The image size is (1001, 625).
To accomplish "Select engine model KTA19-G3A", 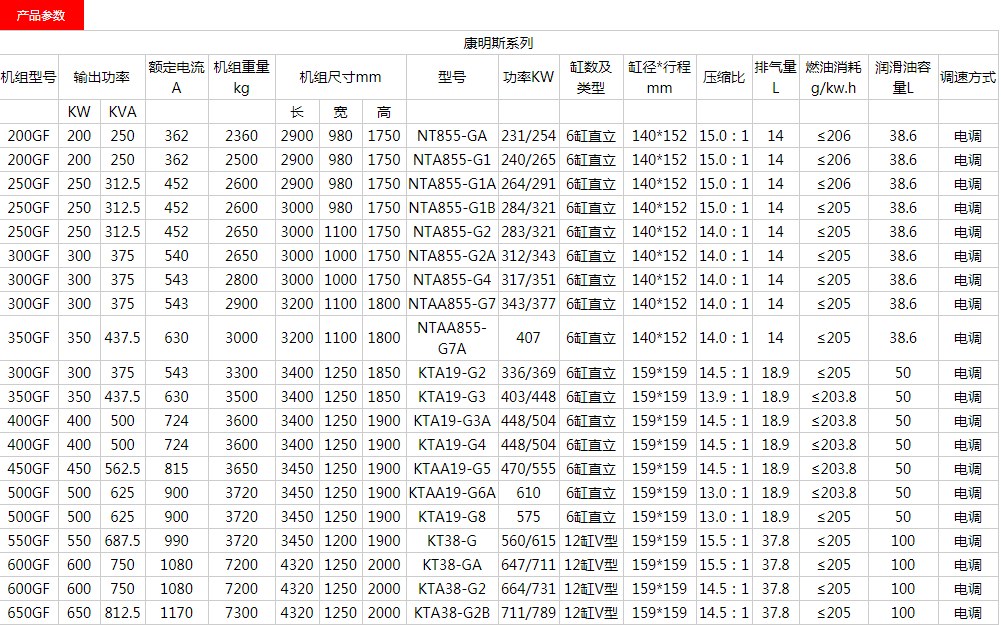I will coord(452,421).
